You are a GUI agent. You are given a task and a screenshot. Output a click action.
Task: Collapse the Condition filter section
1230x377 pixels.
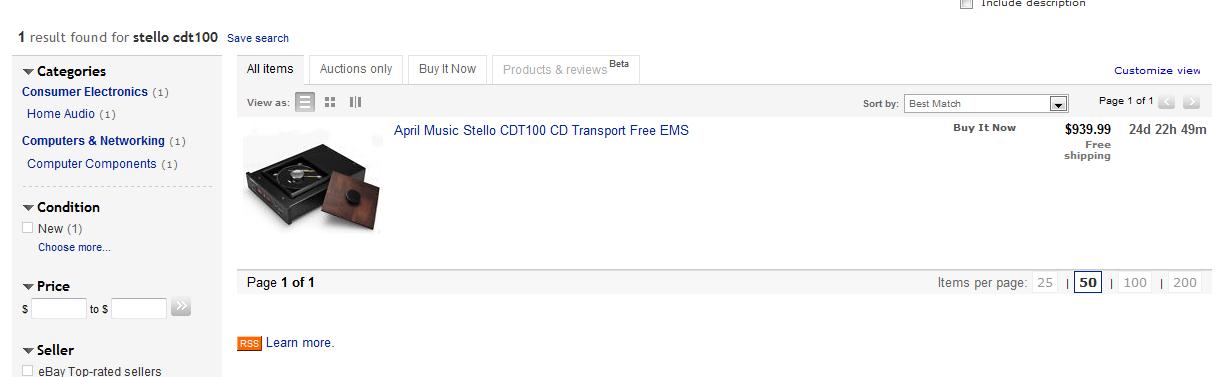coord(28,208)
